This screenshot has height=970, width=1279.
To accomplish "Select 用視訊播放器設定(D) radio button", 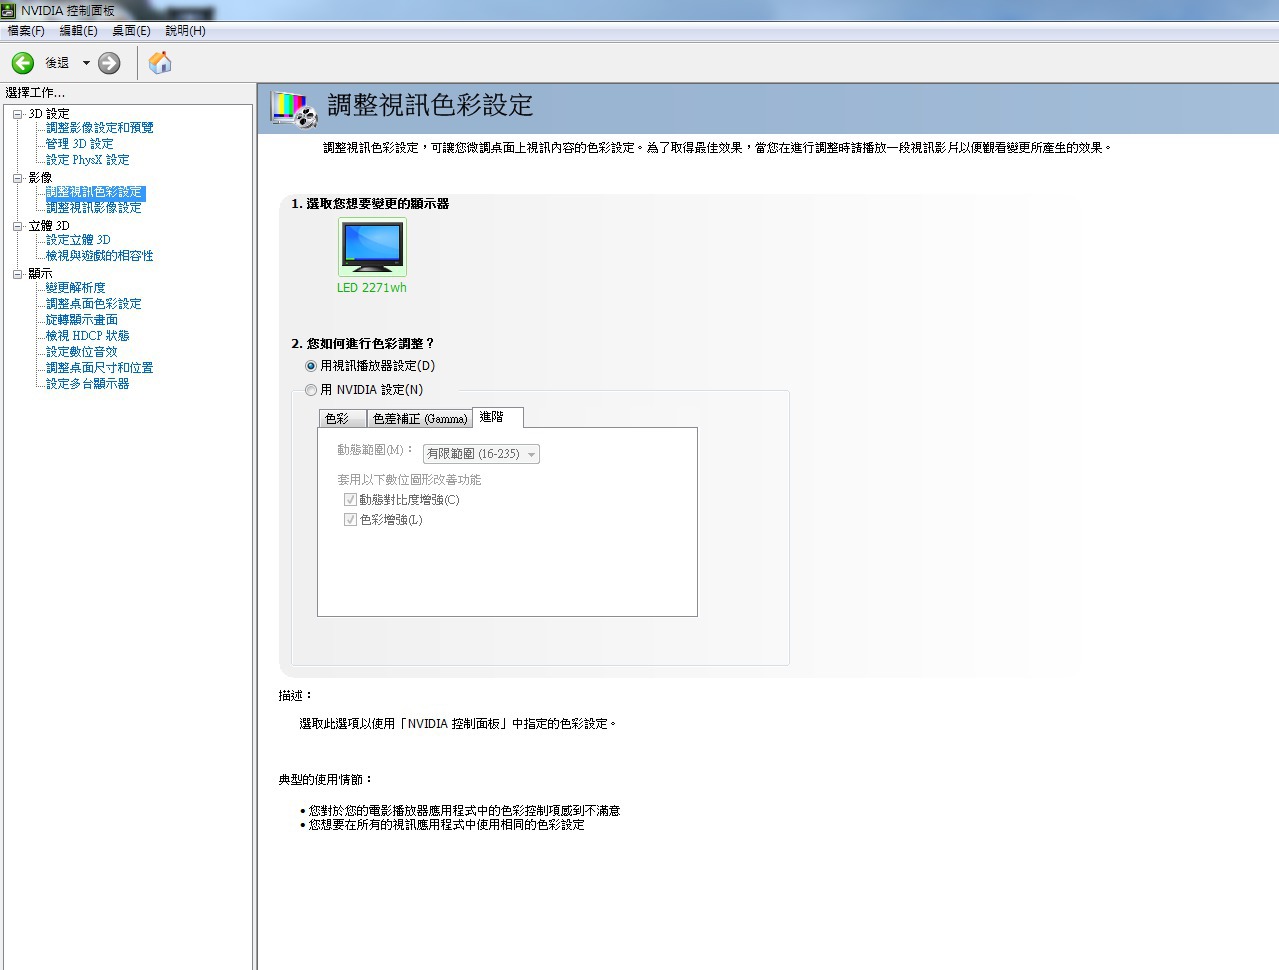I will pyautogui.click(x=311, y=366).
